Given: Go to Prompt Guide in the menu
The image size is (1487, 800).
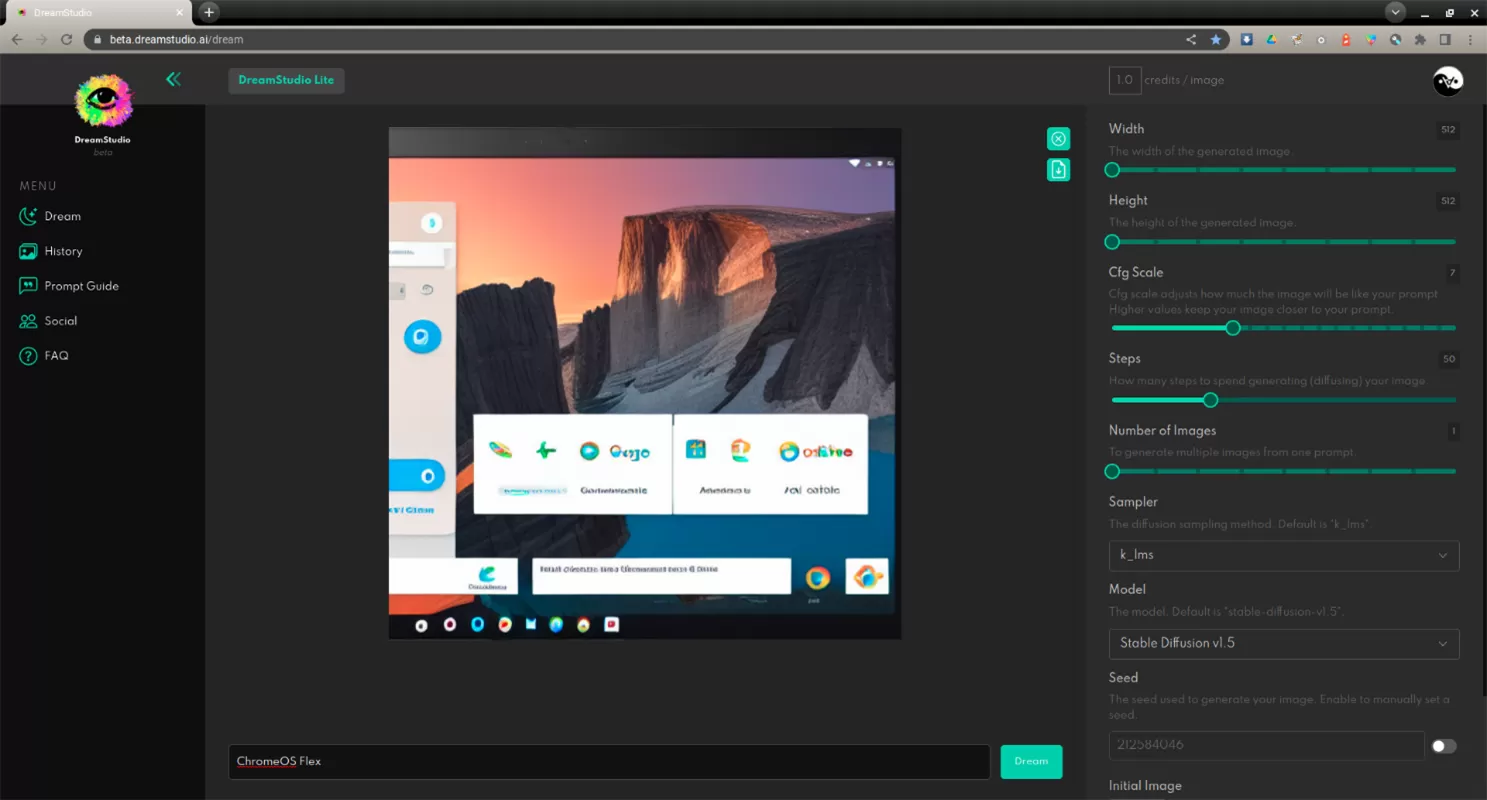Looking at the screenshot, I should 81,286.
